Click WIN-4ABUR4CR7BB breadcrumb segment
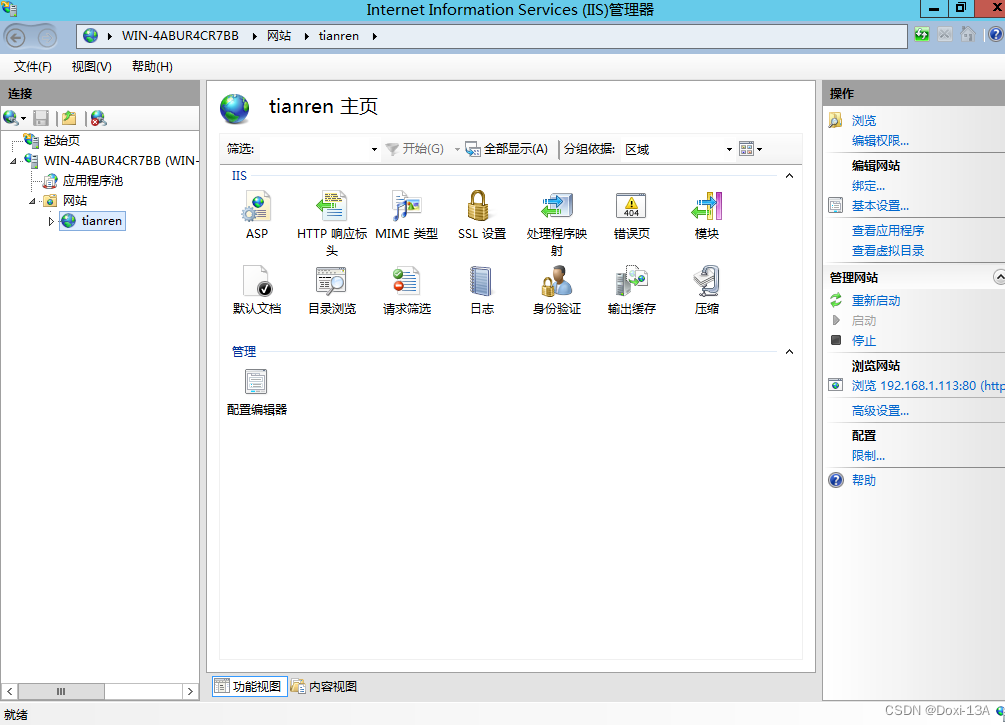 [180, 36]
